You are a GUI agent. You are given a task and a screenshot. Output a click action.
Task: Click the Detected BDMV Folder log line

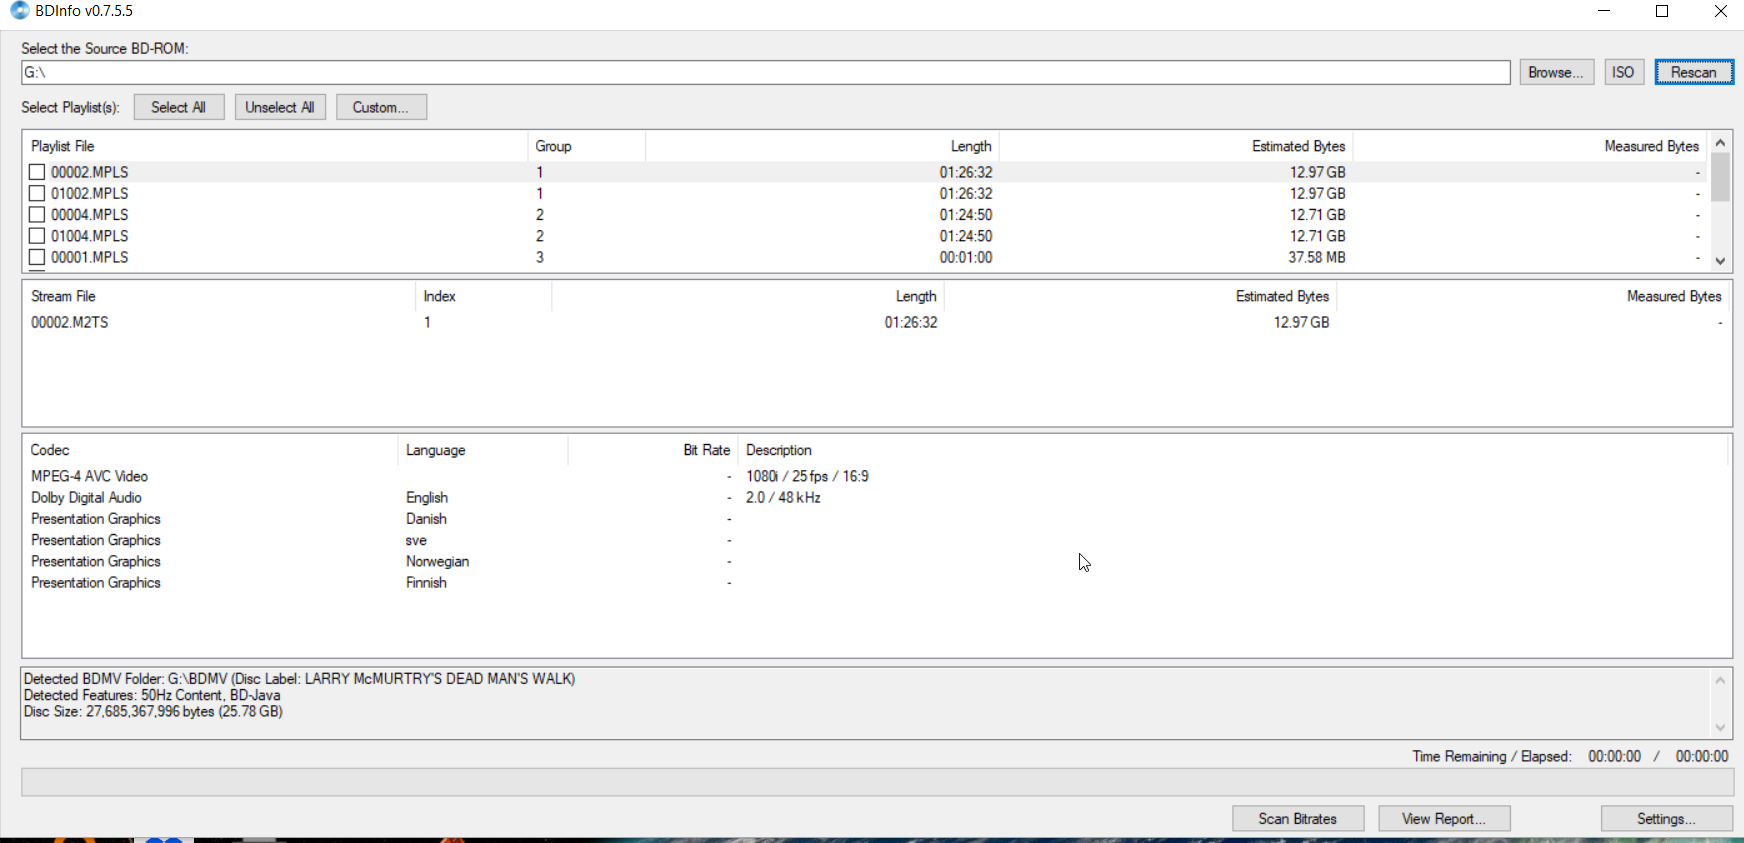(300, 679)
